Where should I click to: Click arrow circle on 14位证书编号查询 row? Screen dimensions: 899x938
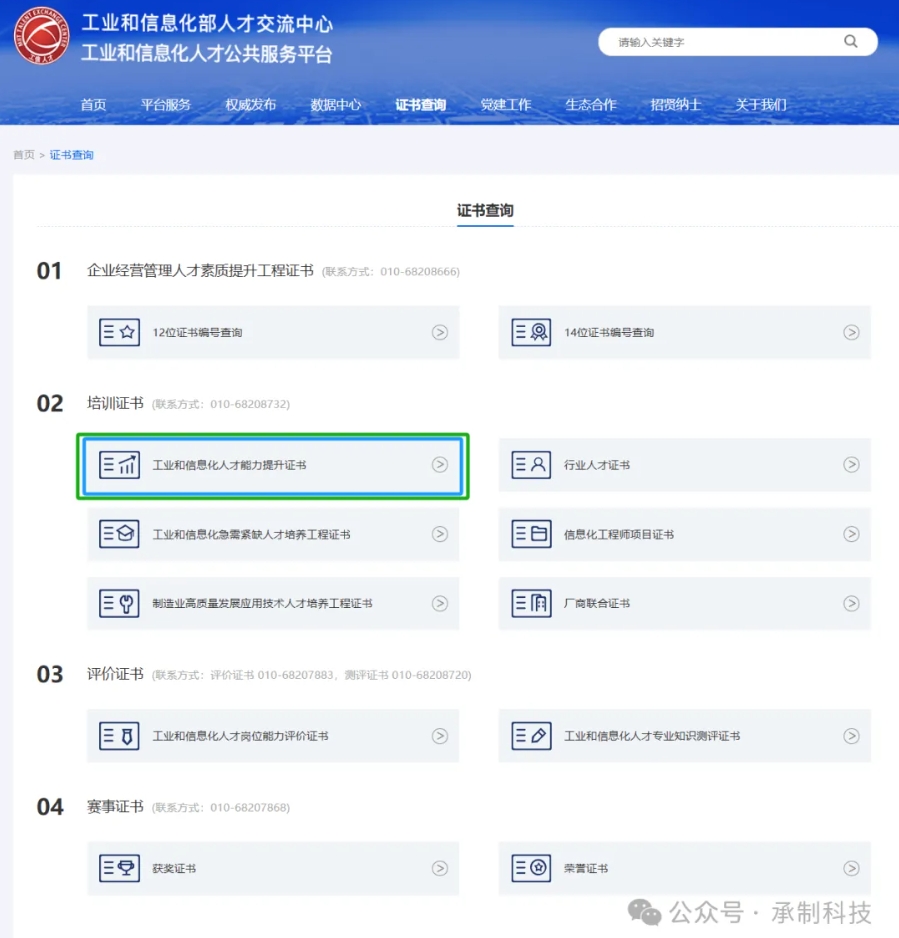click(851, 332)
